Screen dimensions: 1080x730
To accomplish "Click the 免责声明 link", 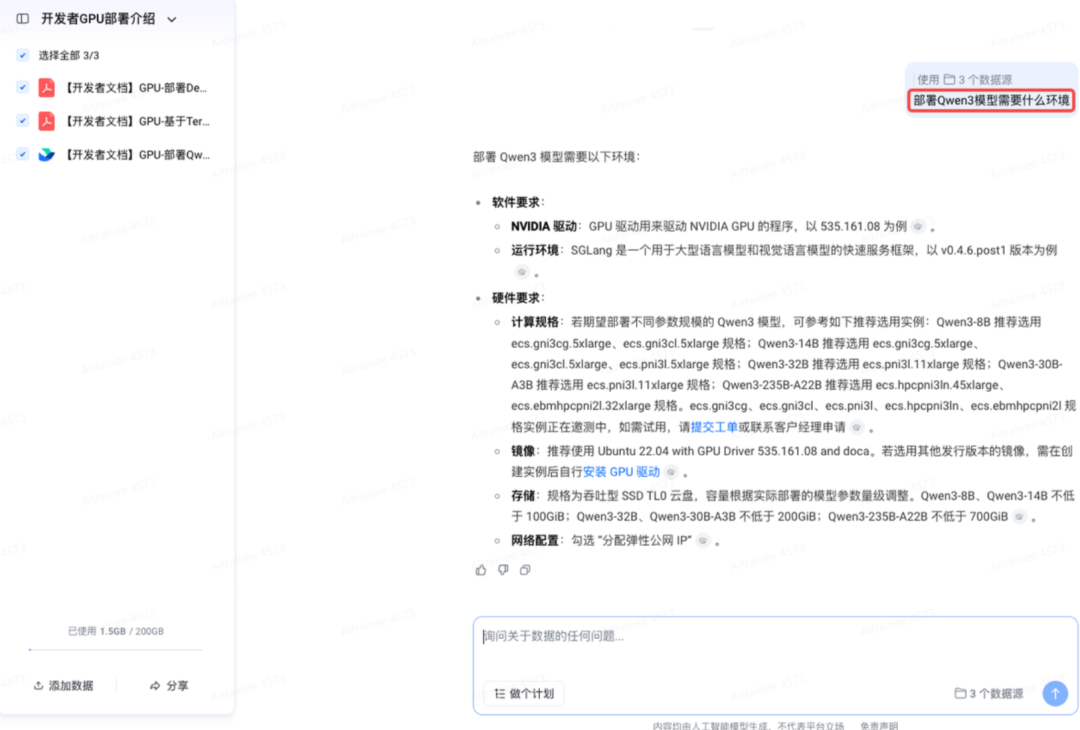I will tap(879, 726).
